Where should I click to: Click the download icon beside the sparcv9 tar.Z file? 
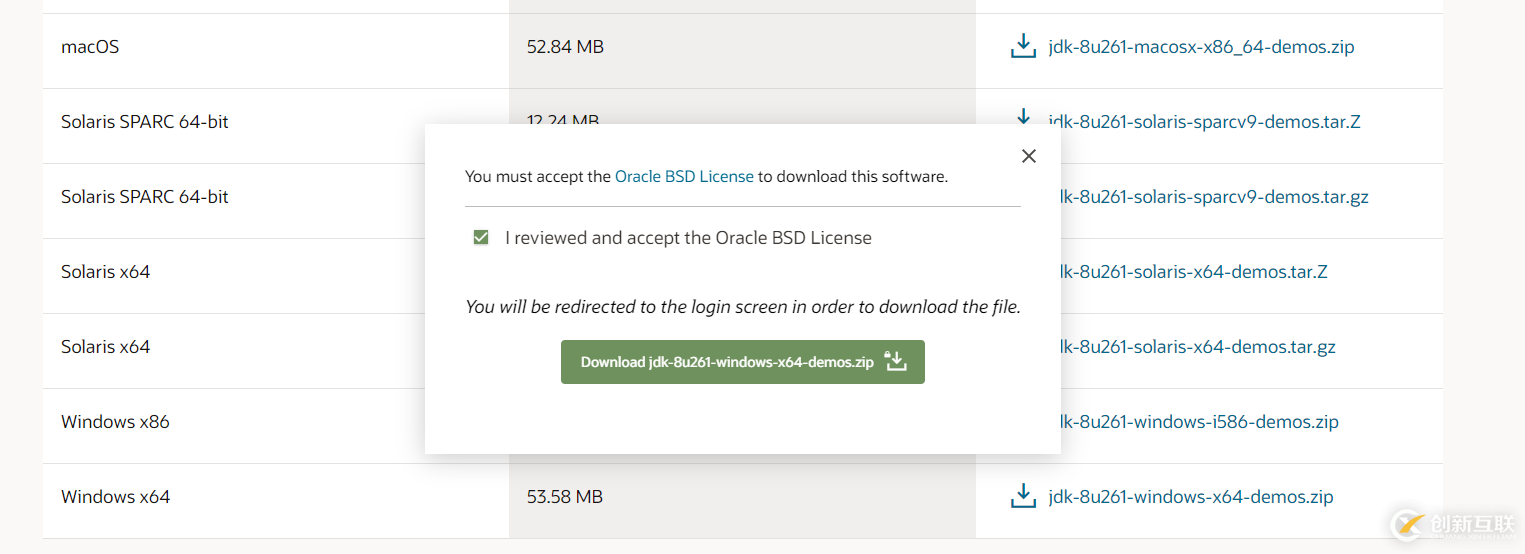(1023, 117)
